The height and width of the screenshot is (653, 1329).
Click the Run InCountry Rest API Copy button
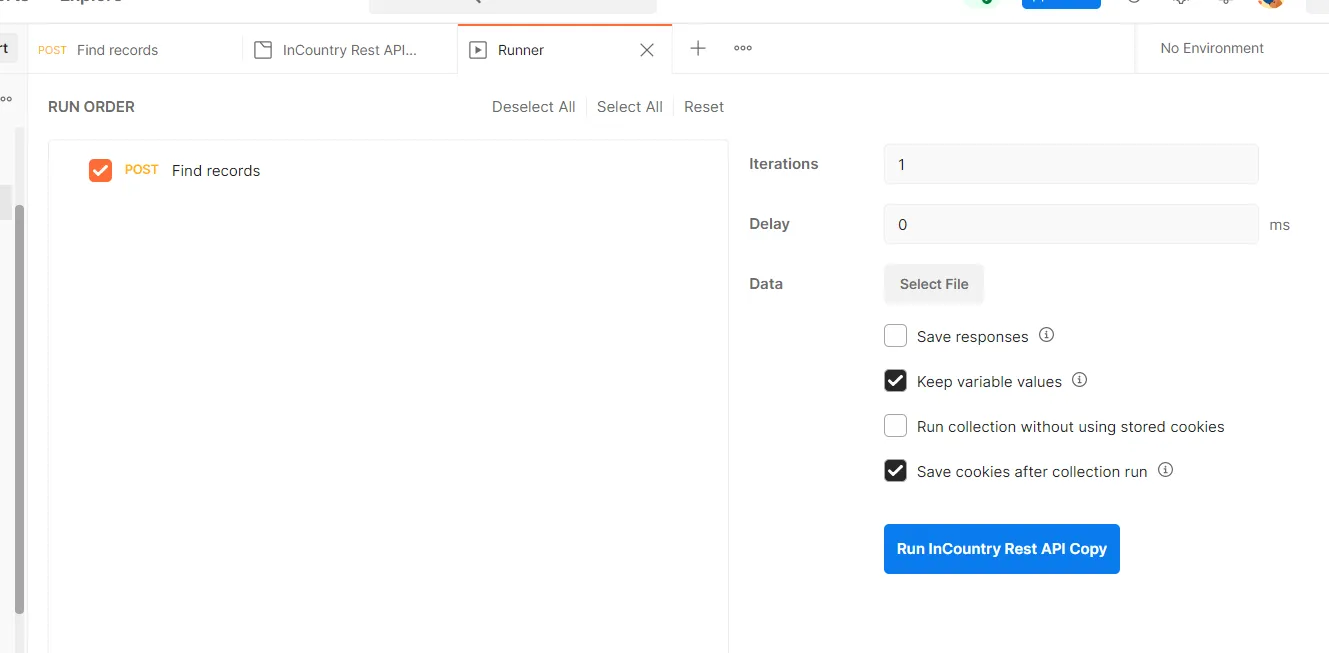1001,548
